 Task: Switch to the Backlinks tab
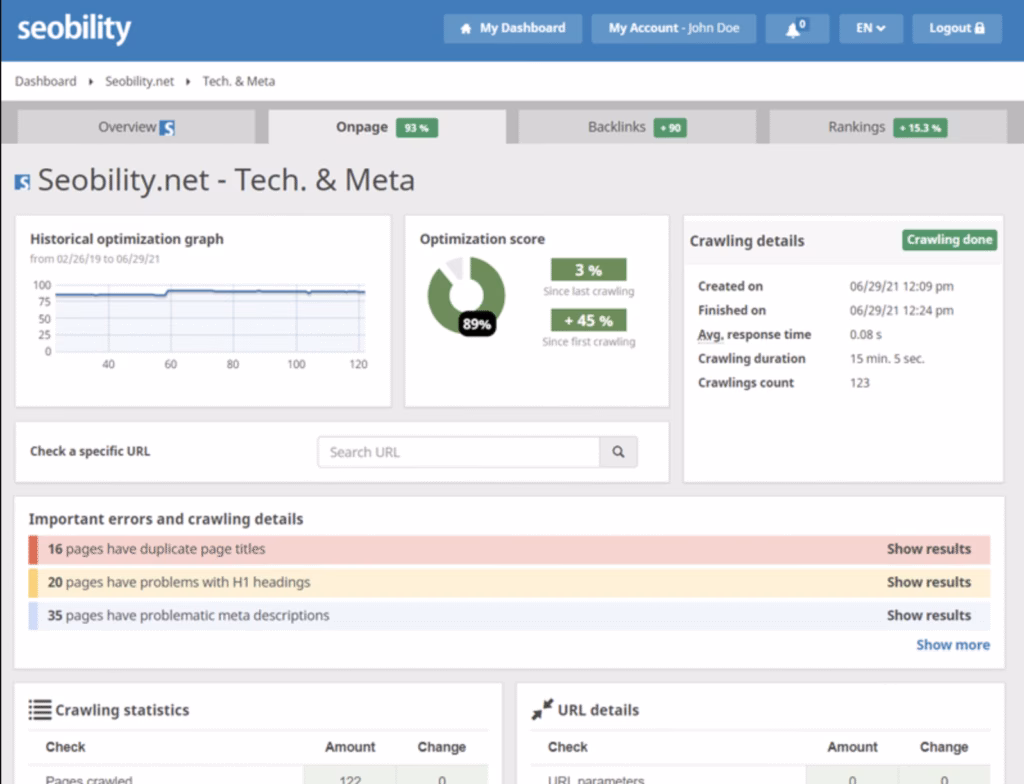[635, 127]
